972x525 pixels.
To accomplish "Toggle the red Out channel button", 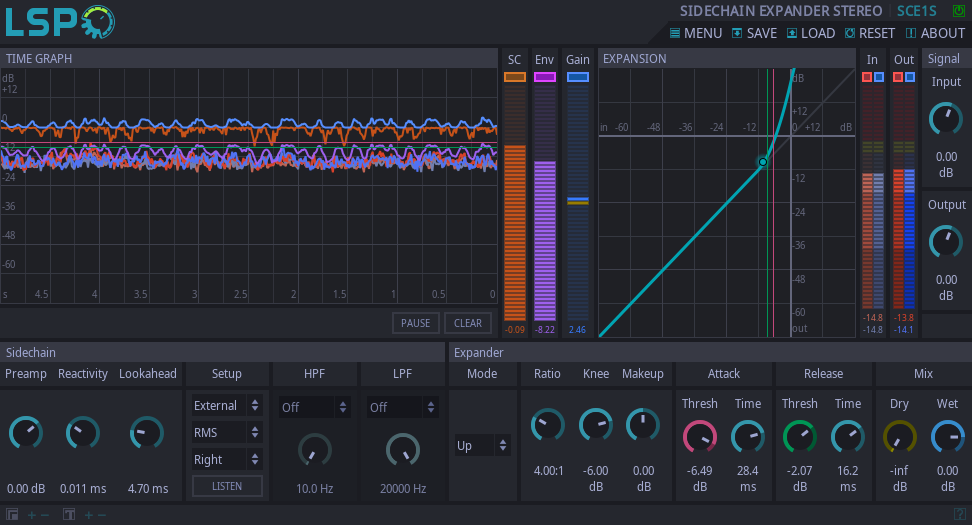I will click(898, 77).
